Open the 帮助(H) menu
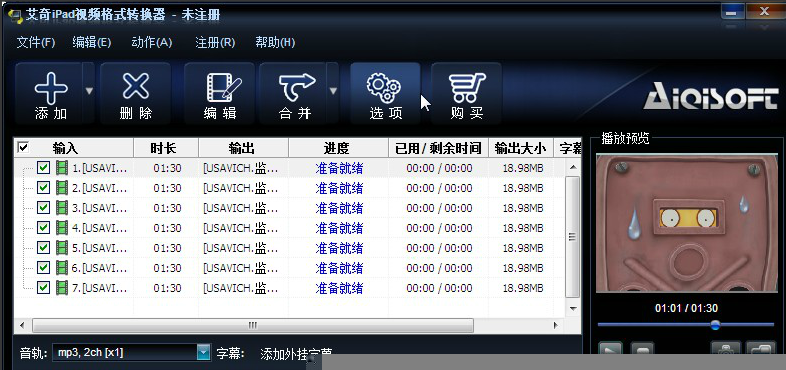Image resolution: width=786 pixels, height=370 pixels. (275, 43)
